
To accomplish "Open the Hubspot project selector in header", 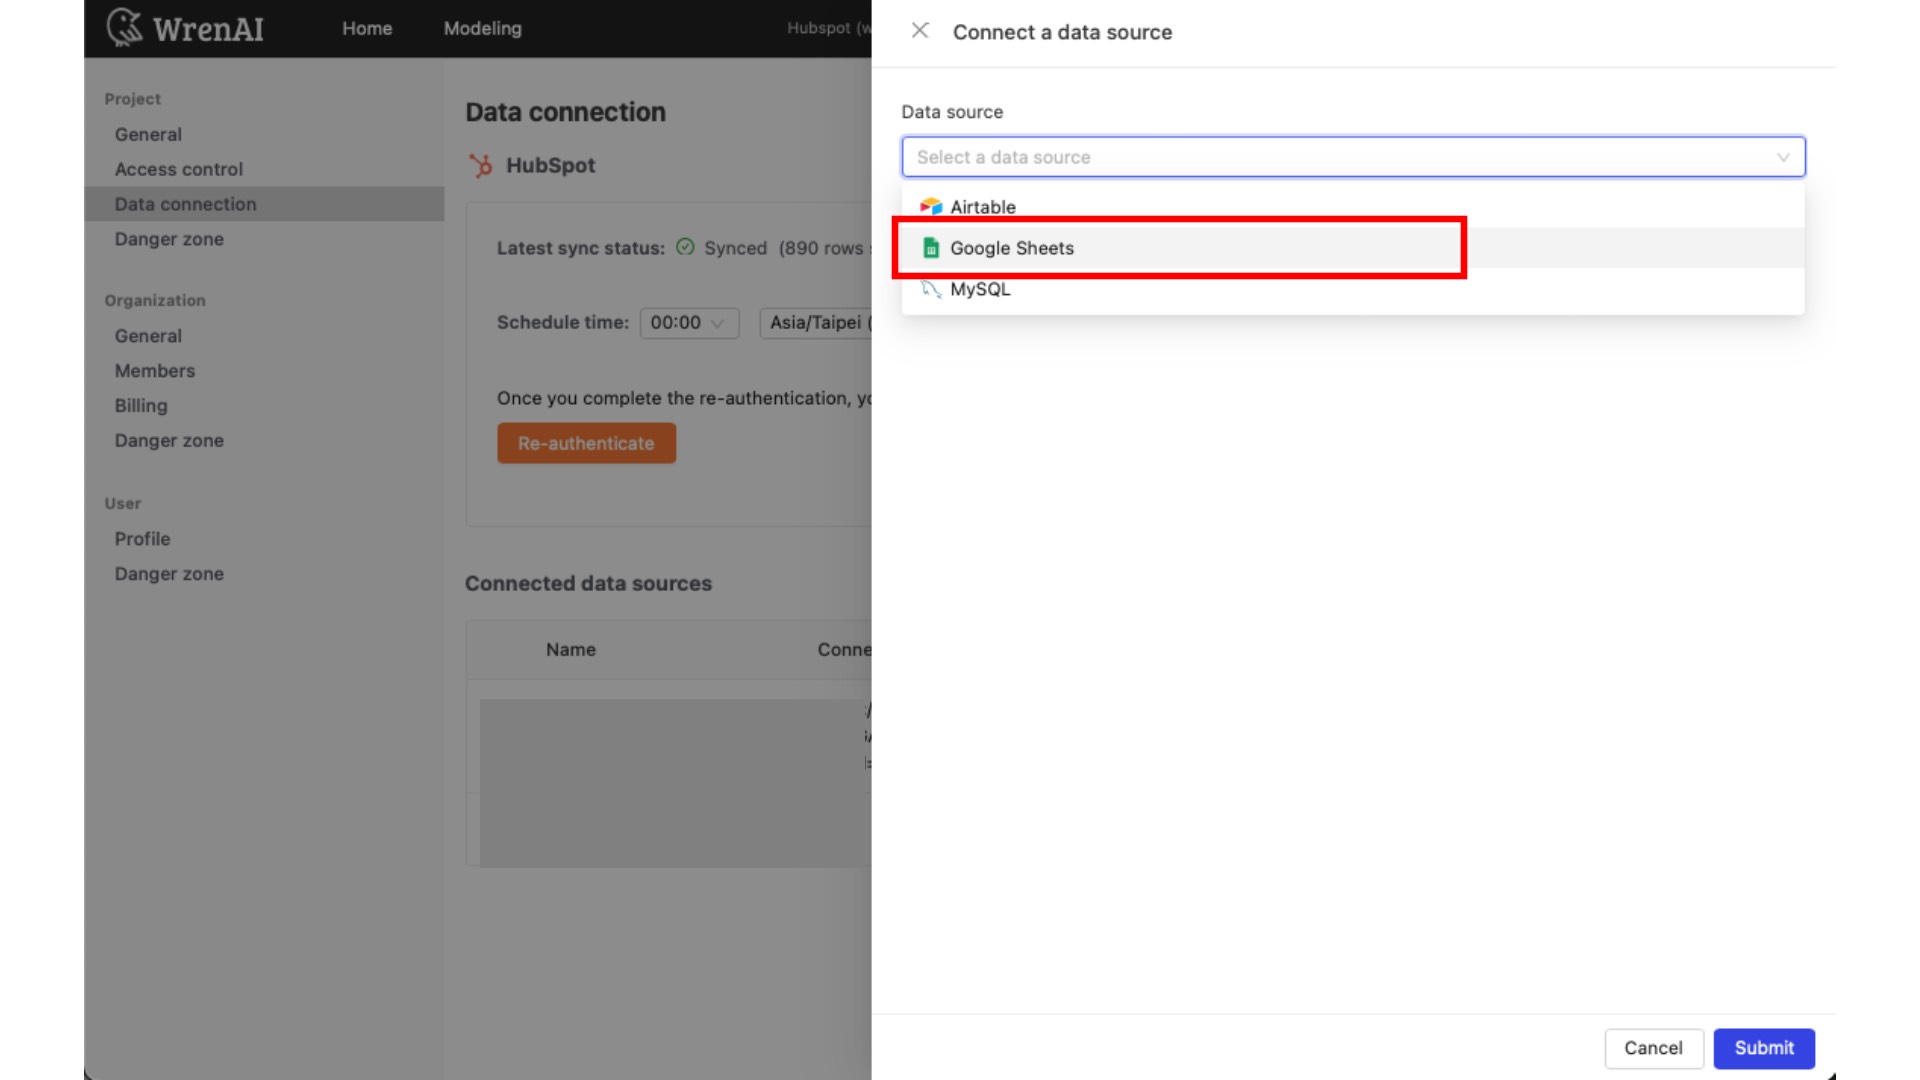I will [828, 28].
